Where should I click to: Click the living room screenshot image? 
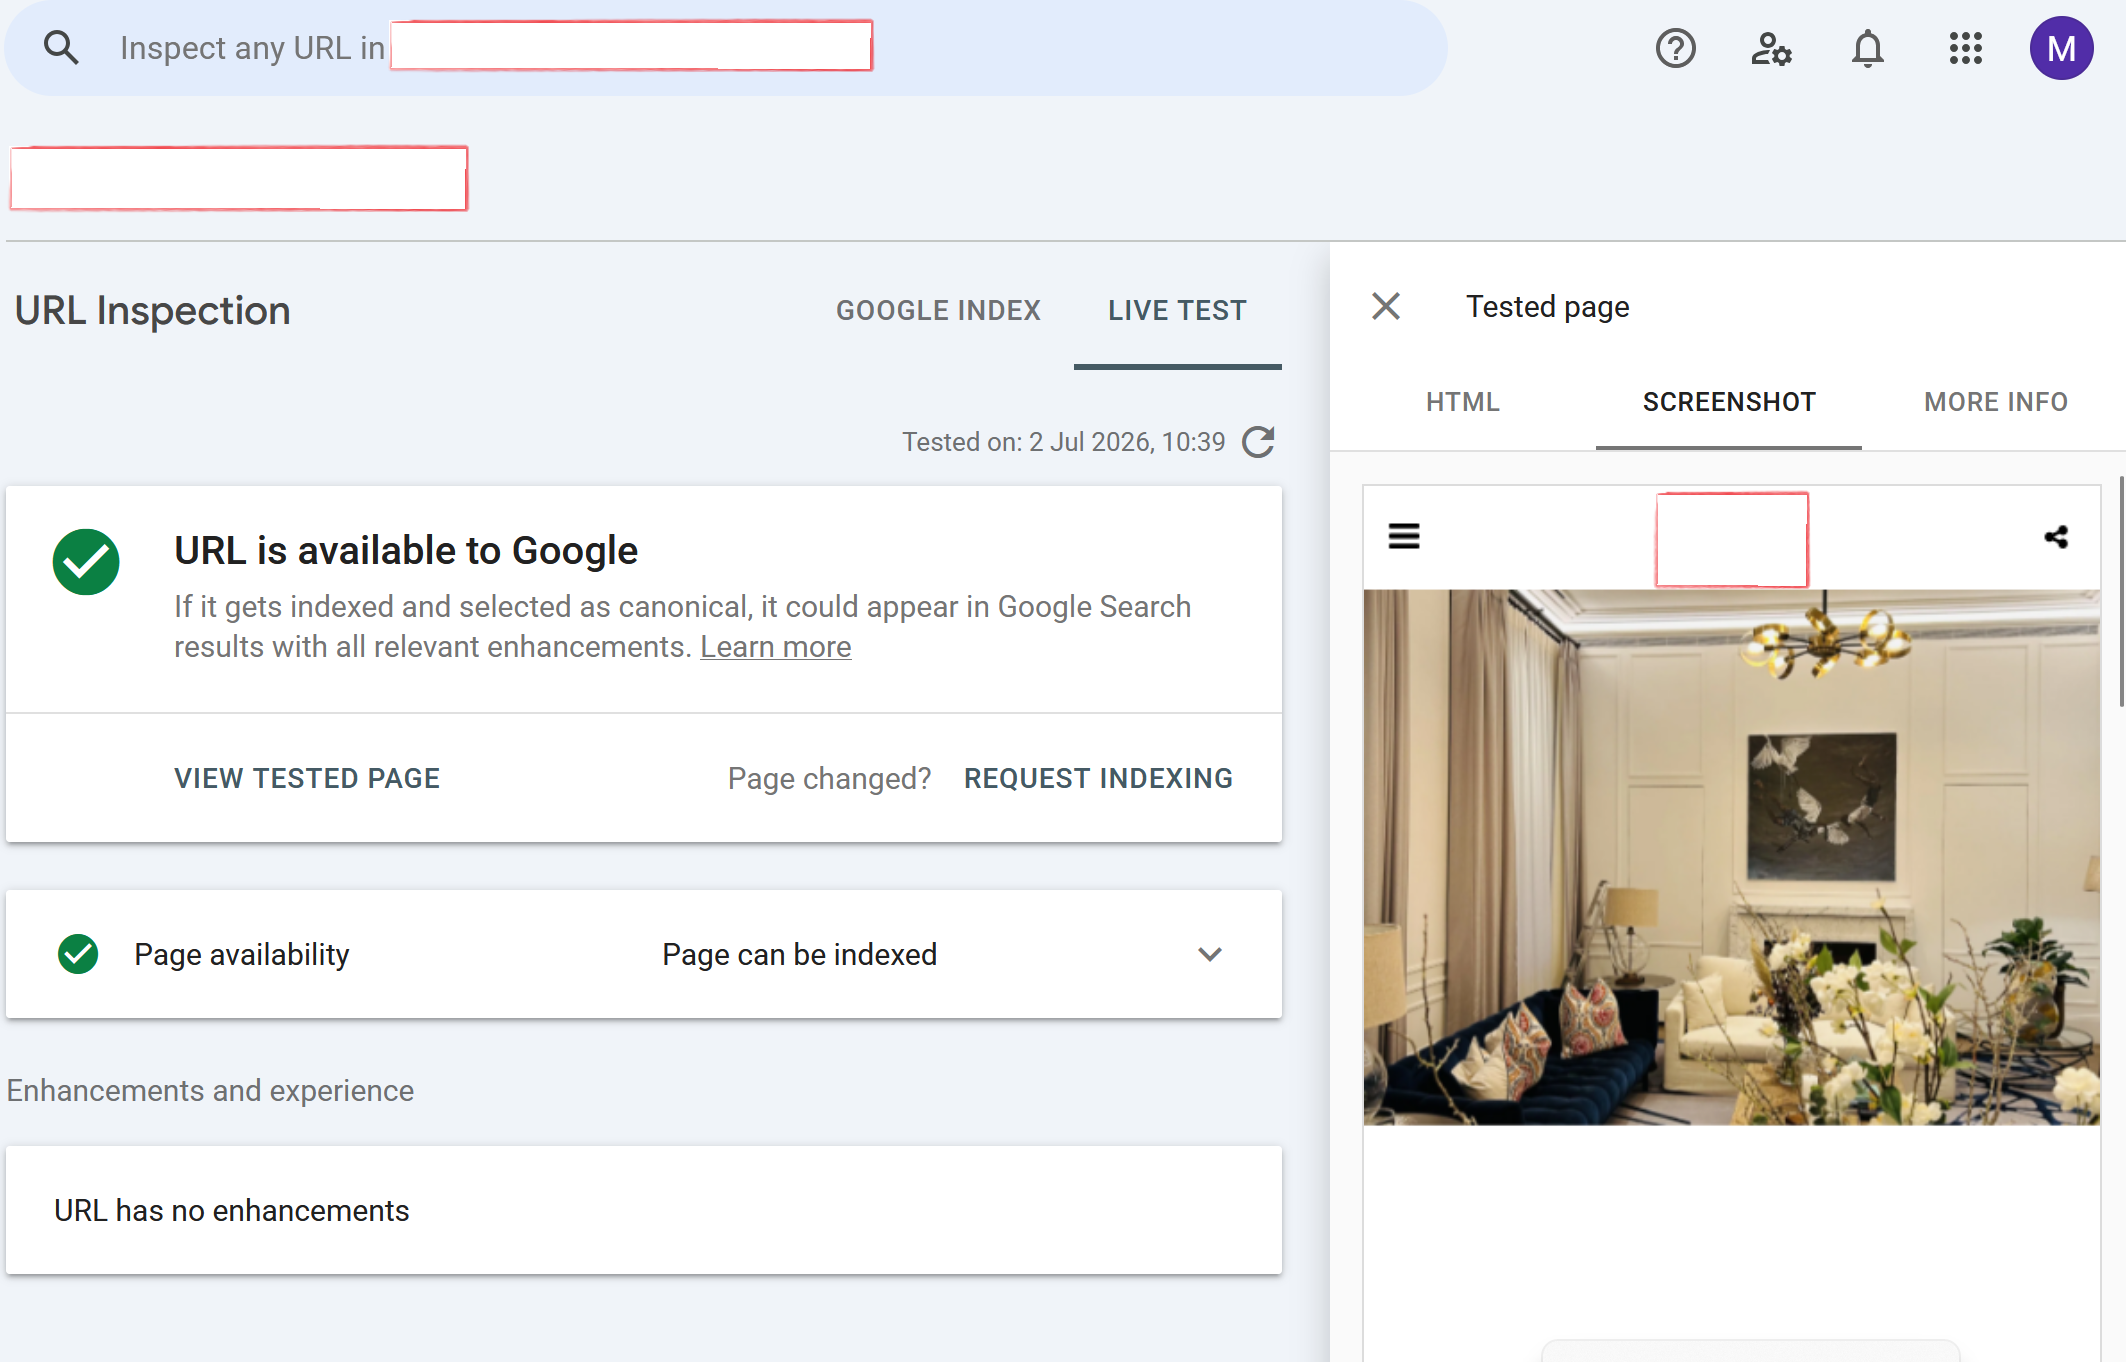pyautogui.click(x=1731, y=857)
